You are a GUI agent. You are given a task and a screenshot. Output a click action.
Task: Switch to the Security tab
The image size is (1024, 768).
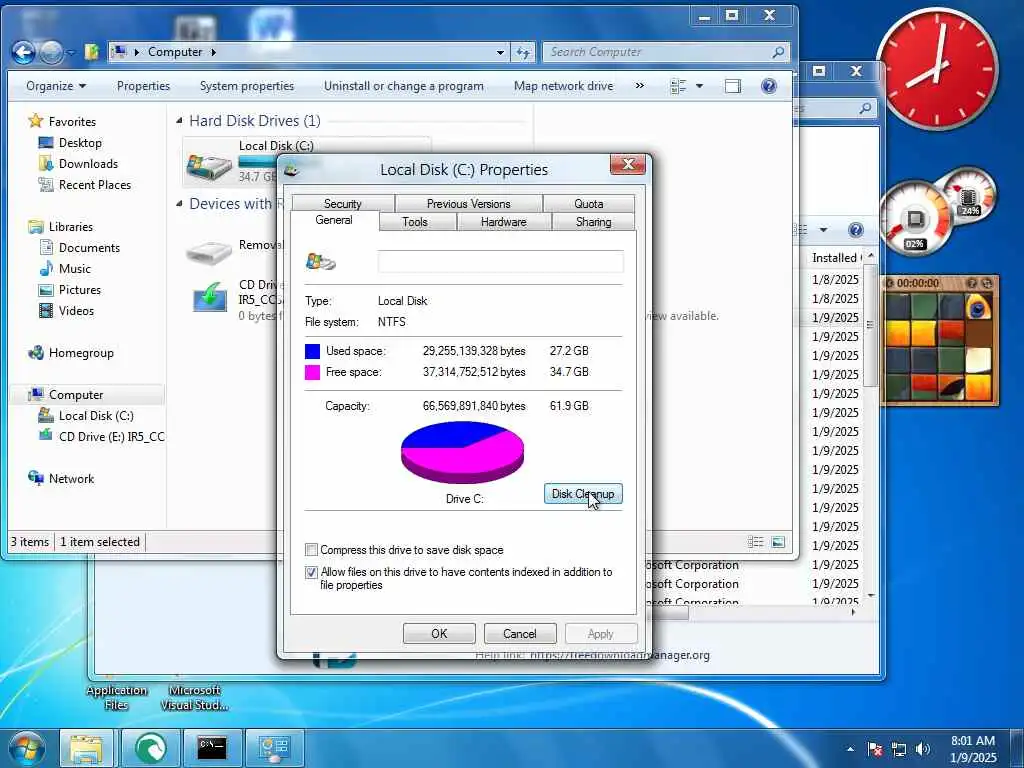click(x=343, y=203)
